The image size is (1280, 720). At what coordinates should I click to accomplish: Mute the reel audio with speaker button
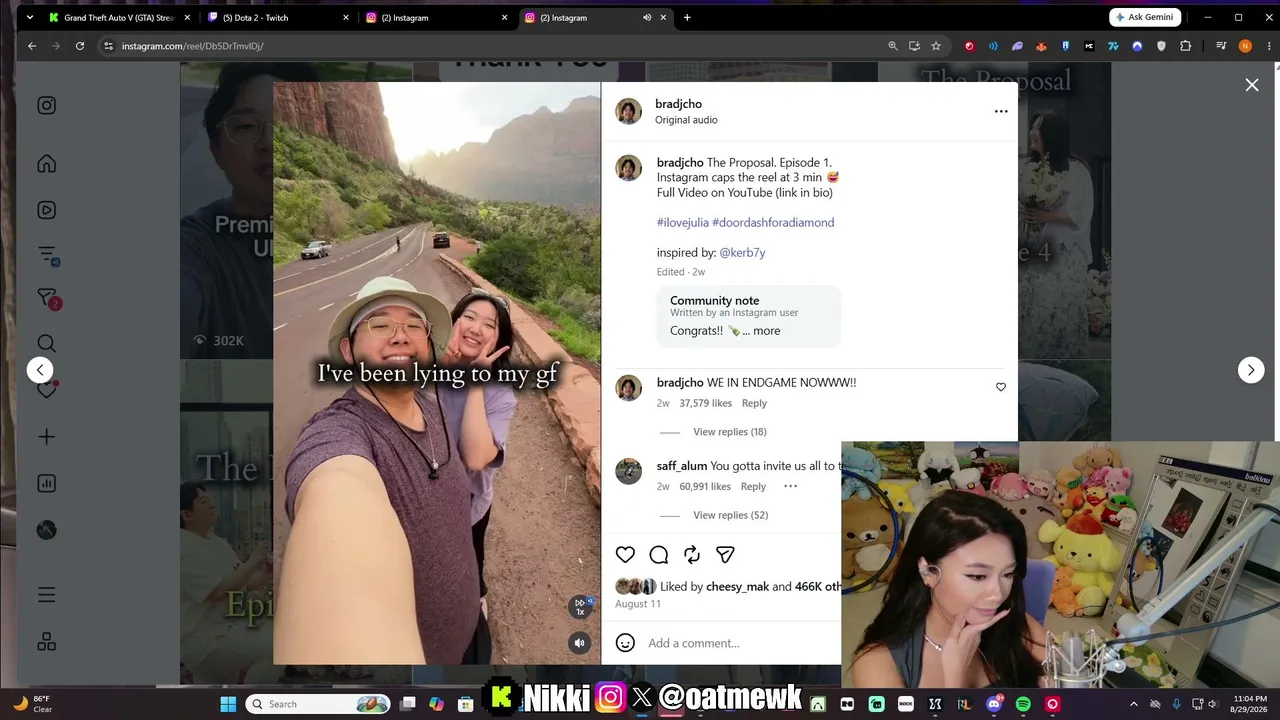coord(579,643)
